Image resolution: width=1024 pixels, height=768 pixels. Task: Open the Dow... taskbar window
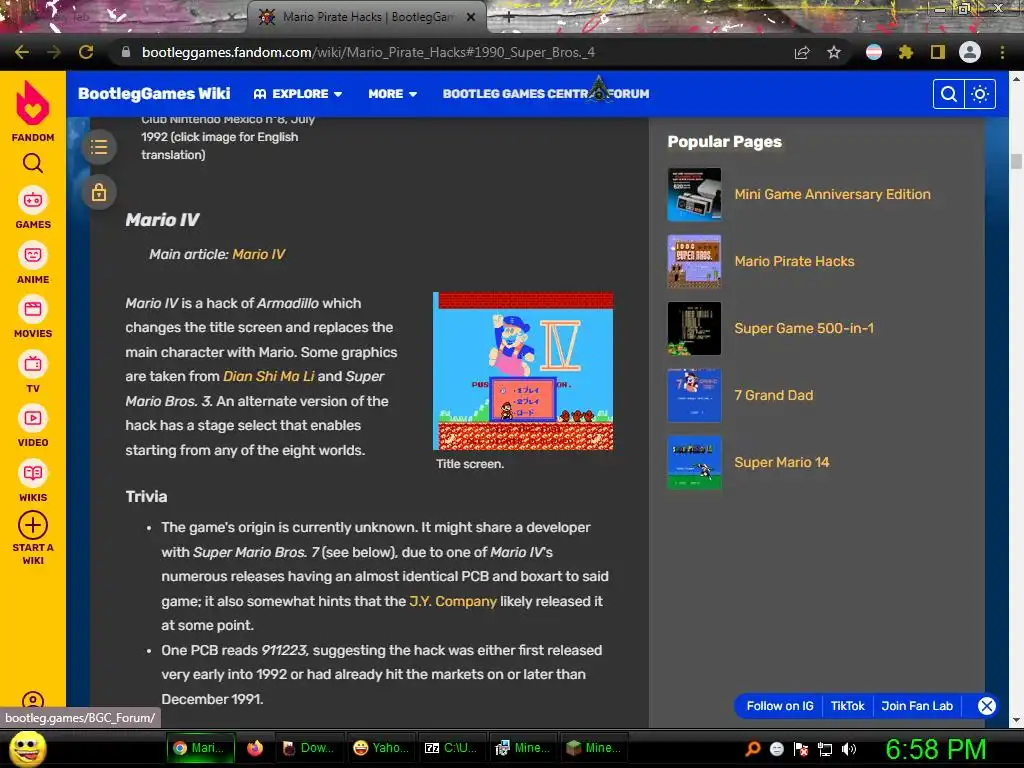click(x=308, y=748)
